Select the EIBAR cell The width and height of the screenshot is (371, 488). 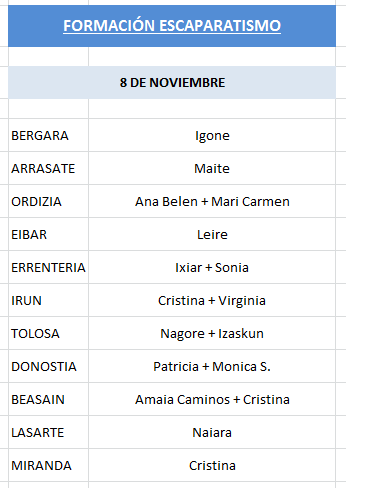[x=48, y=234]
